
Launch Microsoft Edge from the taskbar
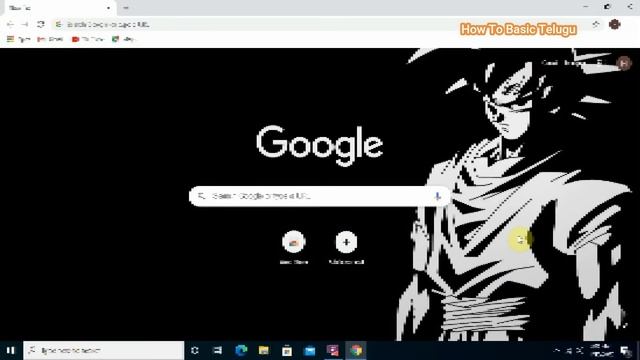[241, 350]
